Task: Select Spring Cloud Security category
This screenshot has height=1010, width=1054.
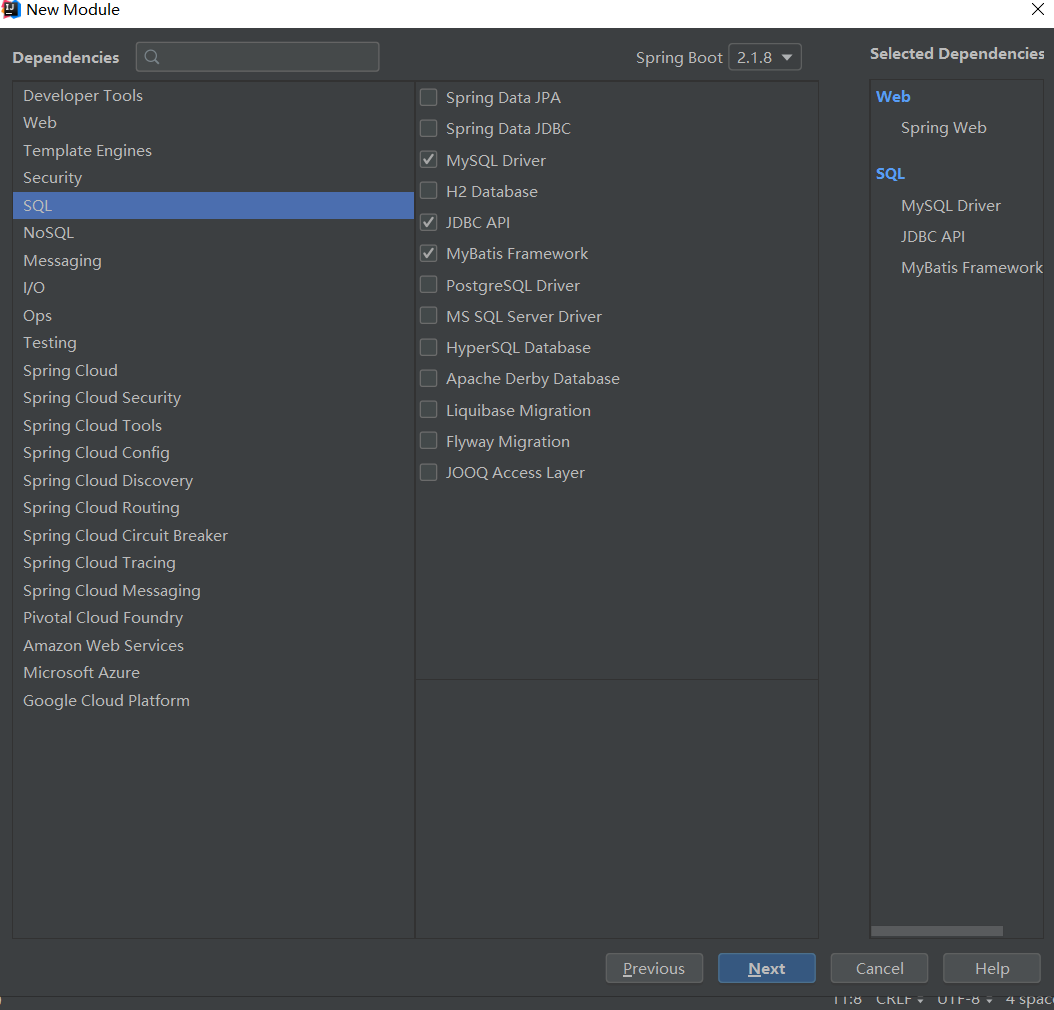Action: click(213, 398)
